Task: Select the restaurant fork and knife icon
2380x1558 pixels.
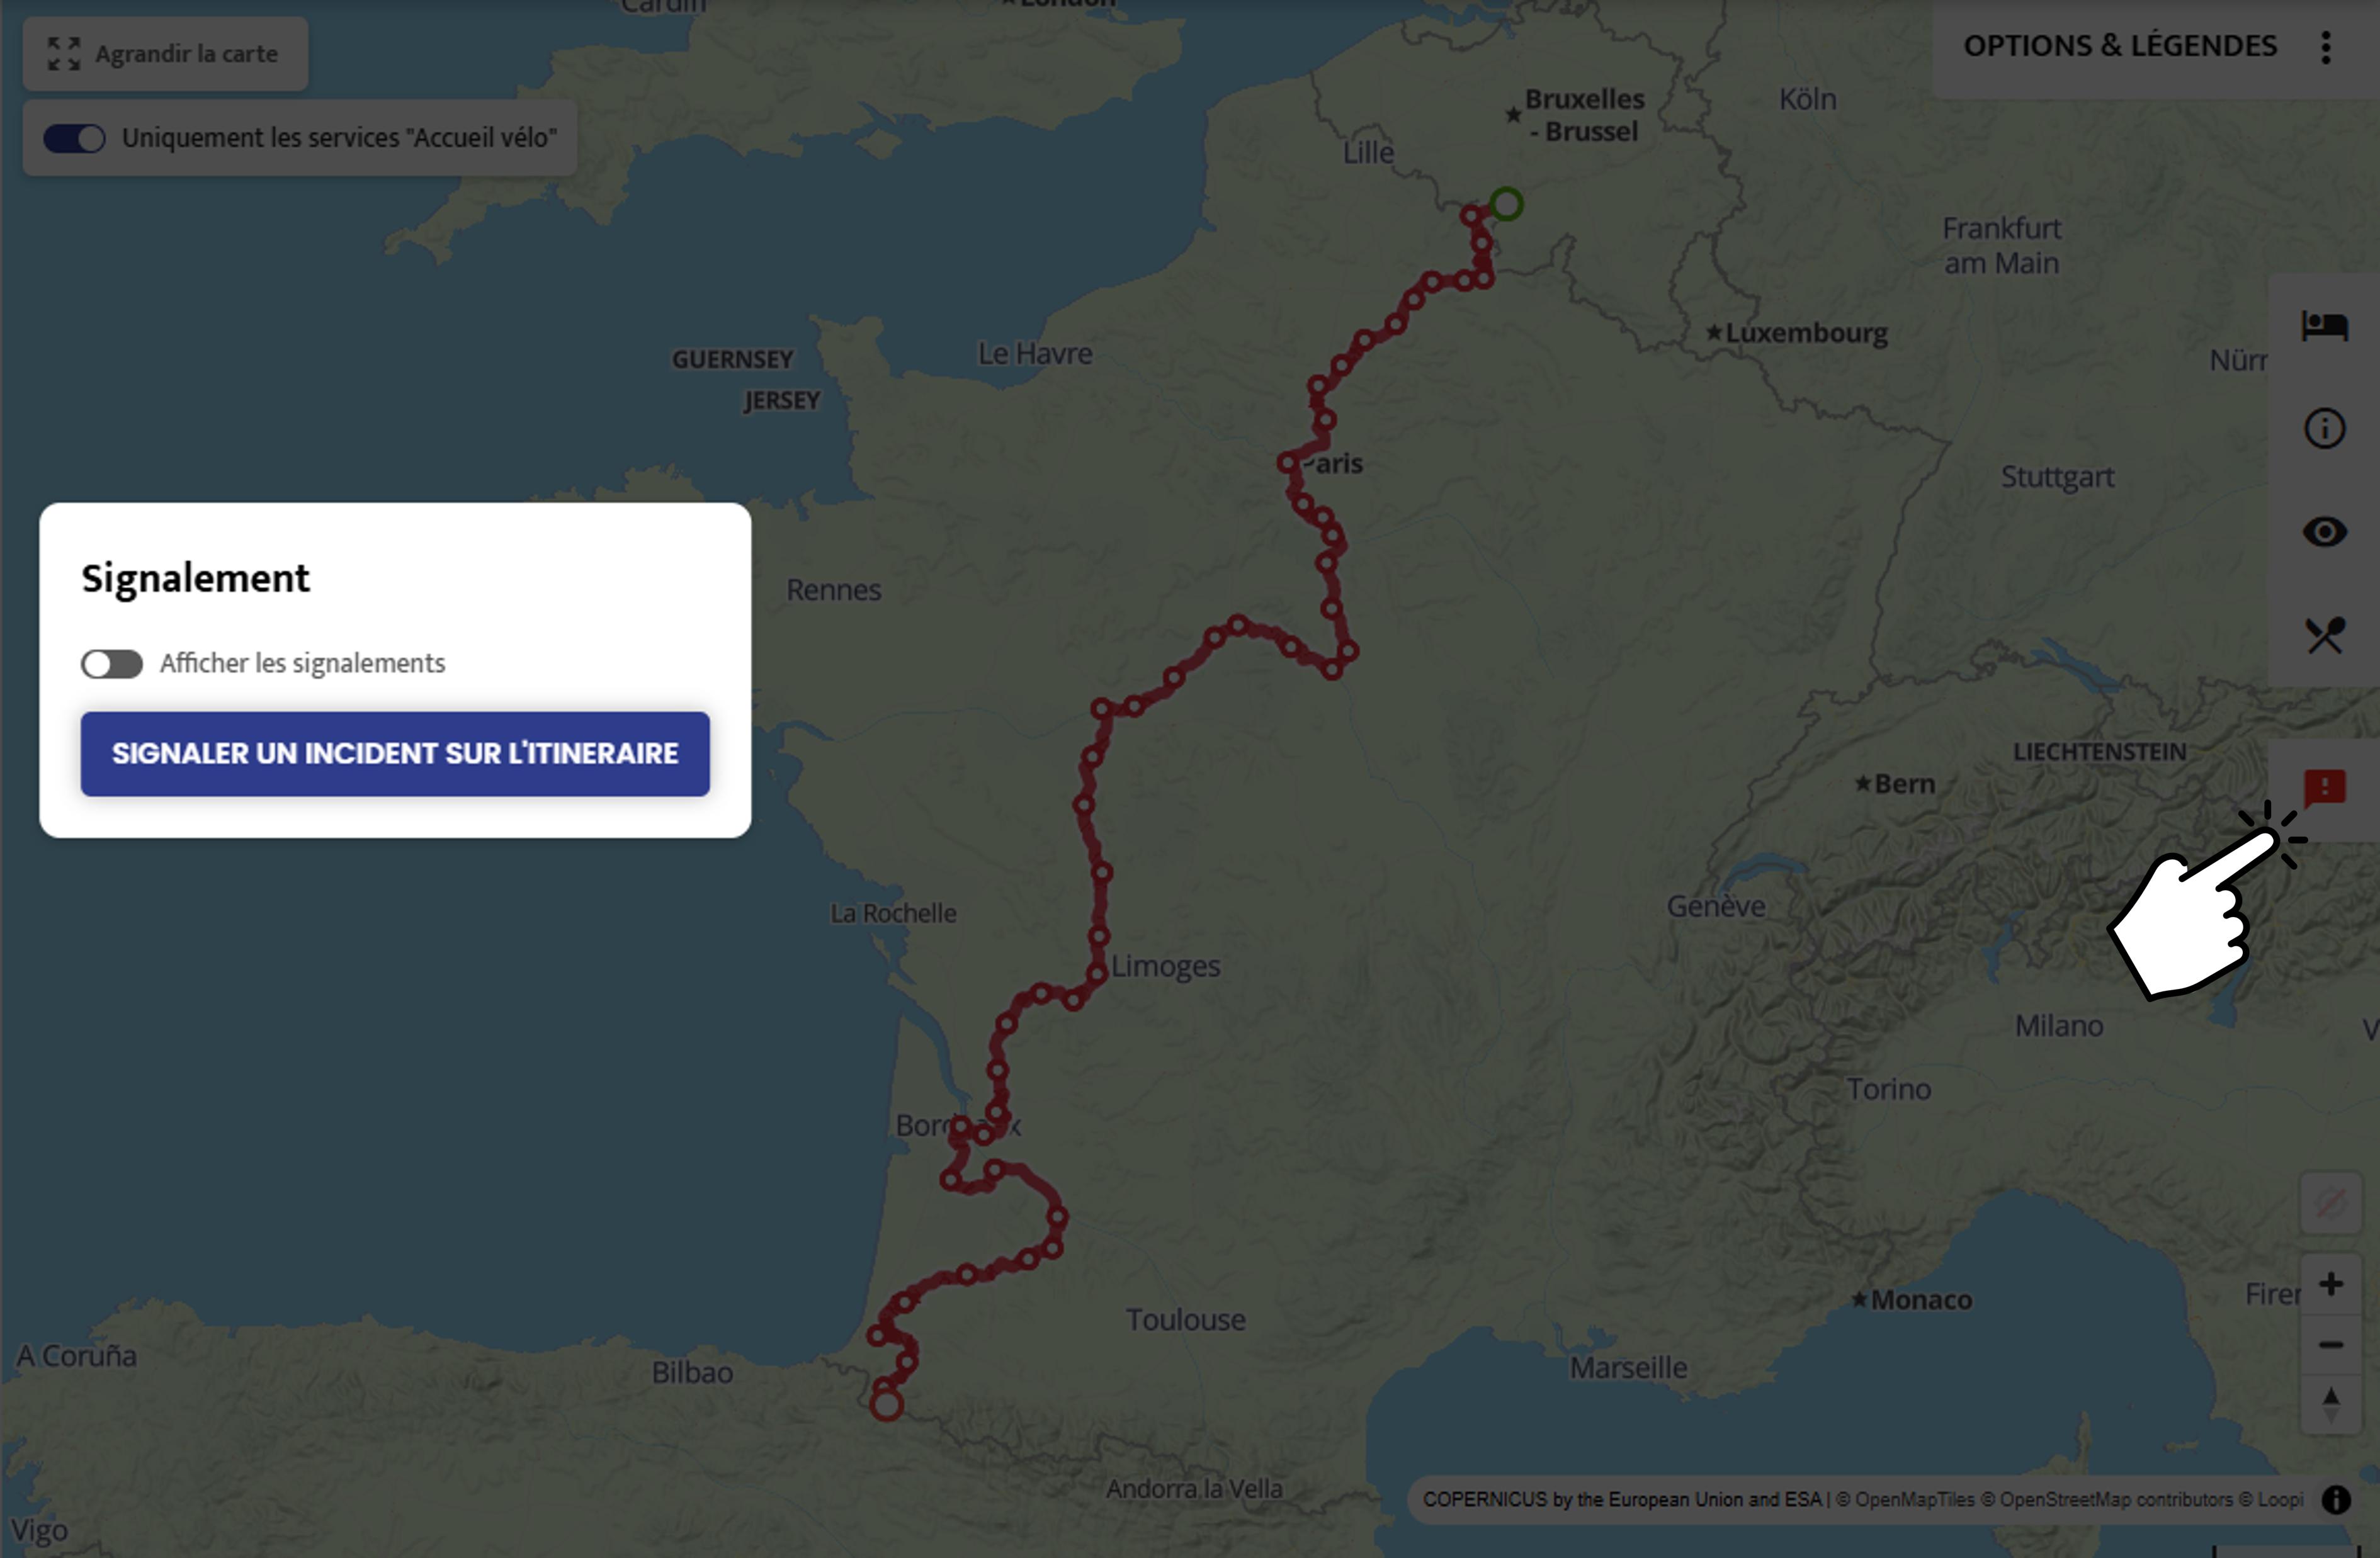Action: click(x=2324, y=635)
